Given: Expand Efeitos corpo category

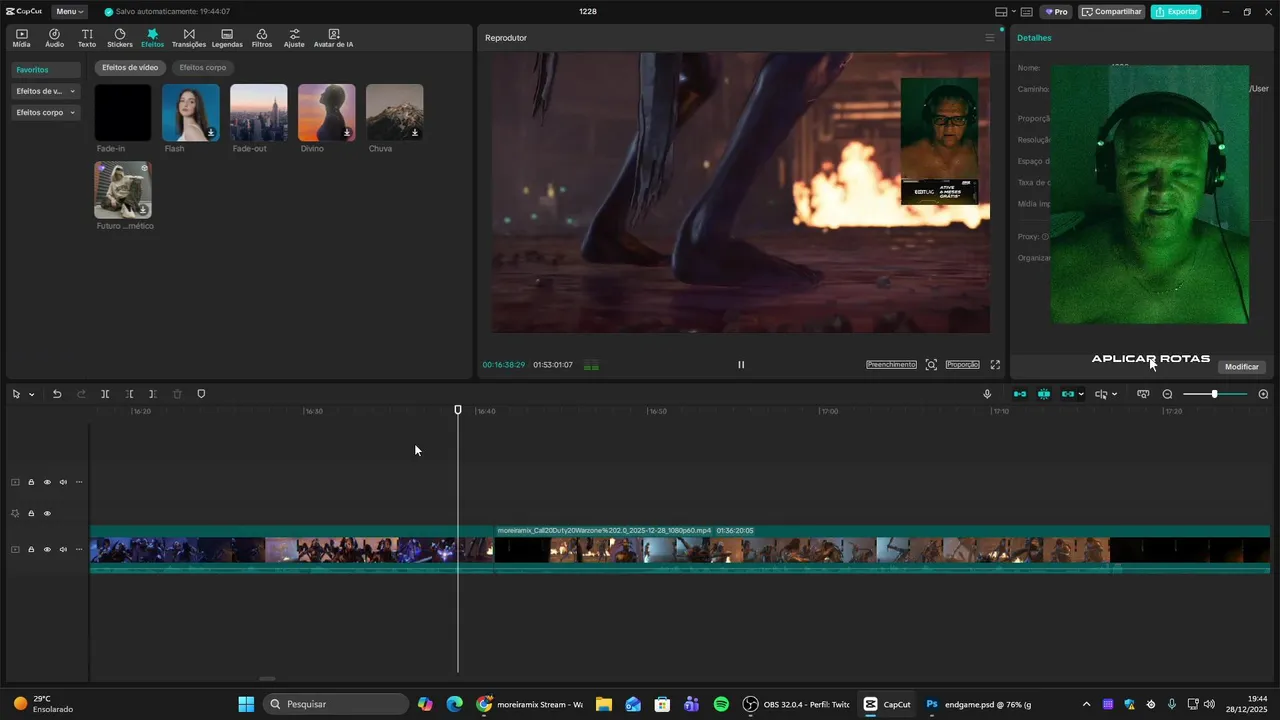Looking at the screenshot, I should click(x=46, y=113).
